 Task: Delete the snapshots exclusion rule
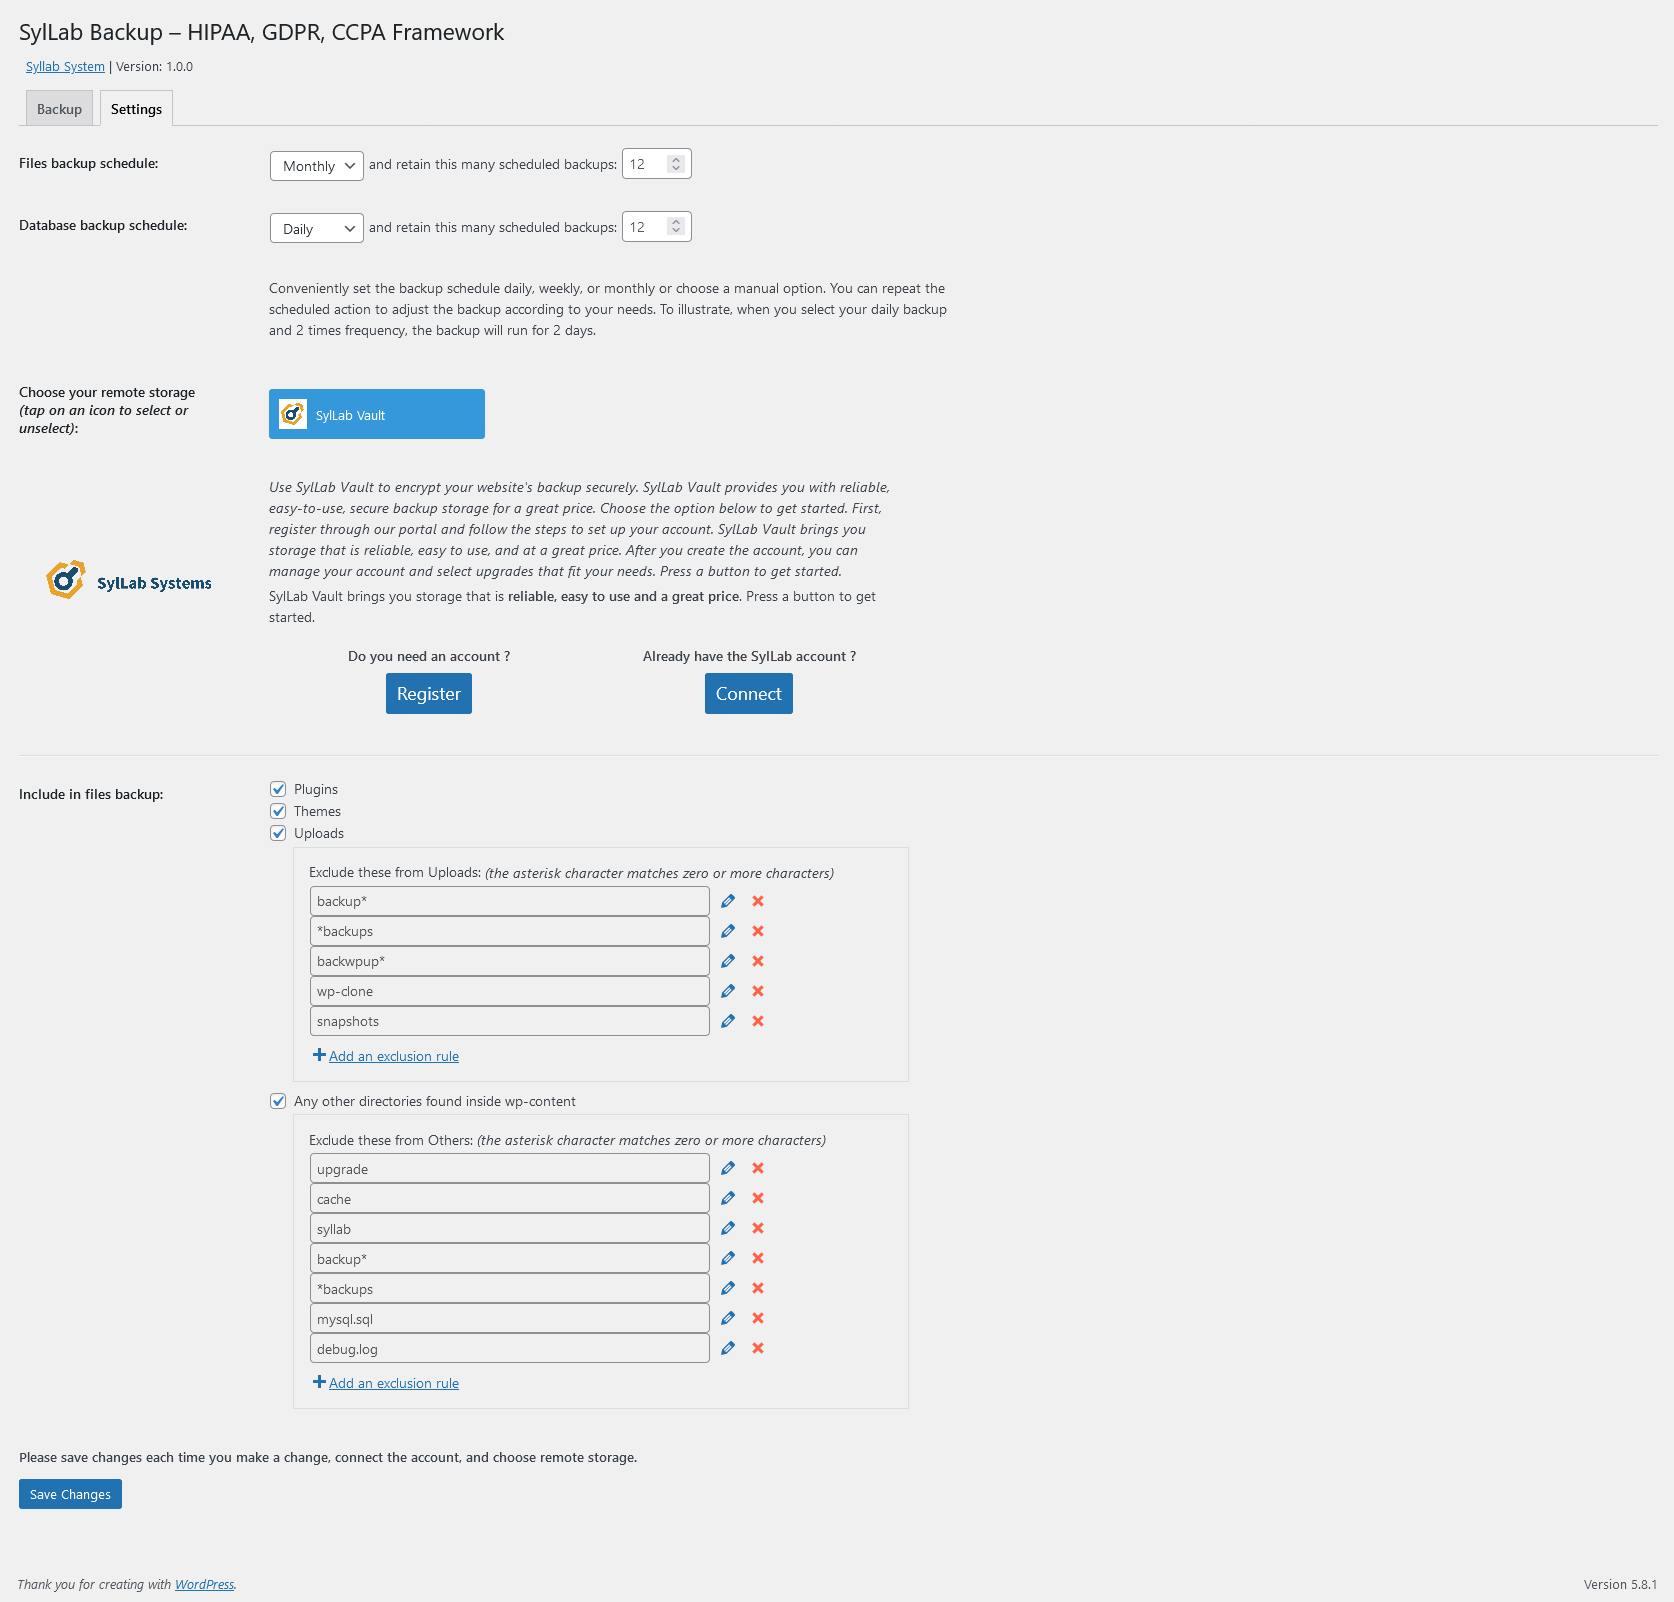[x=758, y=1021]
